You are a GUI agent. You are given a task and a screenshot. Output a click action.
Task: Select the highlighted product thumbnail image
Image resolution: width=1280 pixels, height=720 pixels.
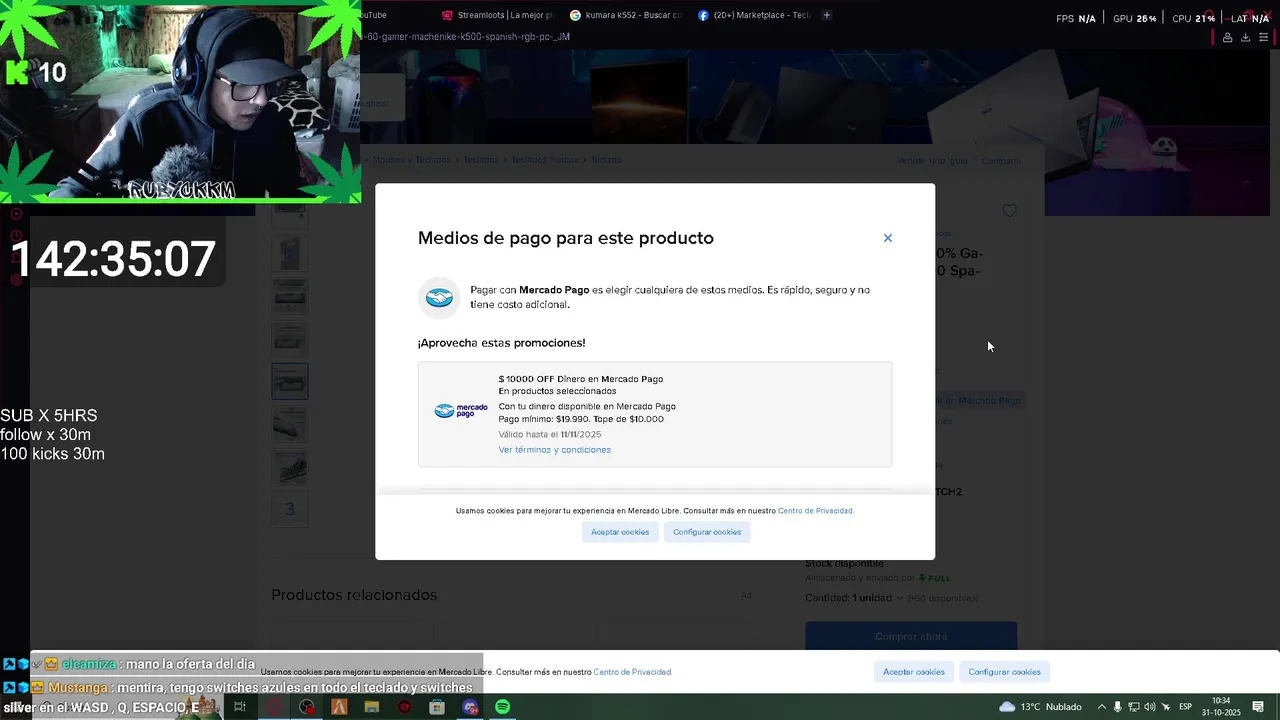coord(290,381)
